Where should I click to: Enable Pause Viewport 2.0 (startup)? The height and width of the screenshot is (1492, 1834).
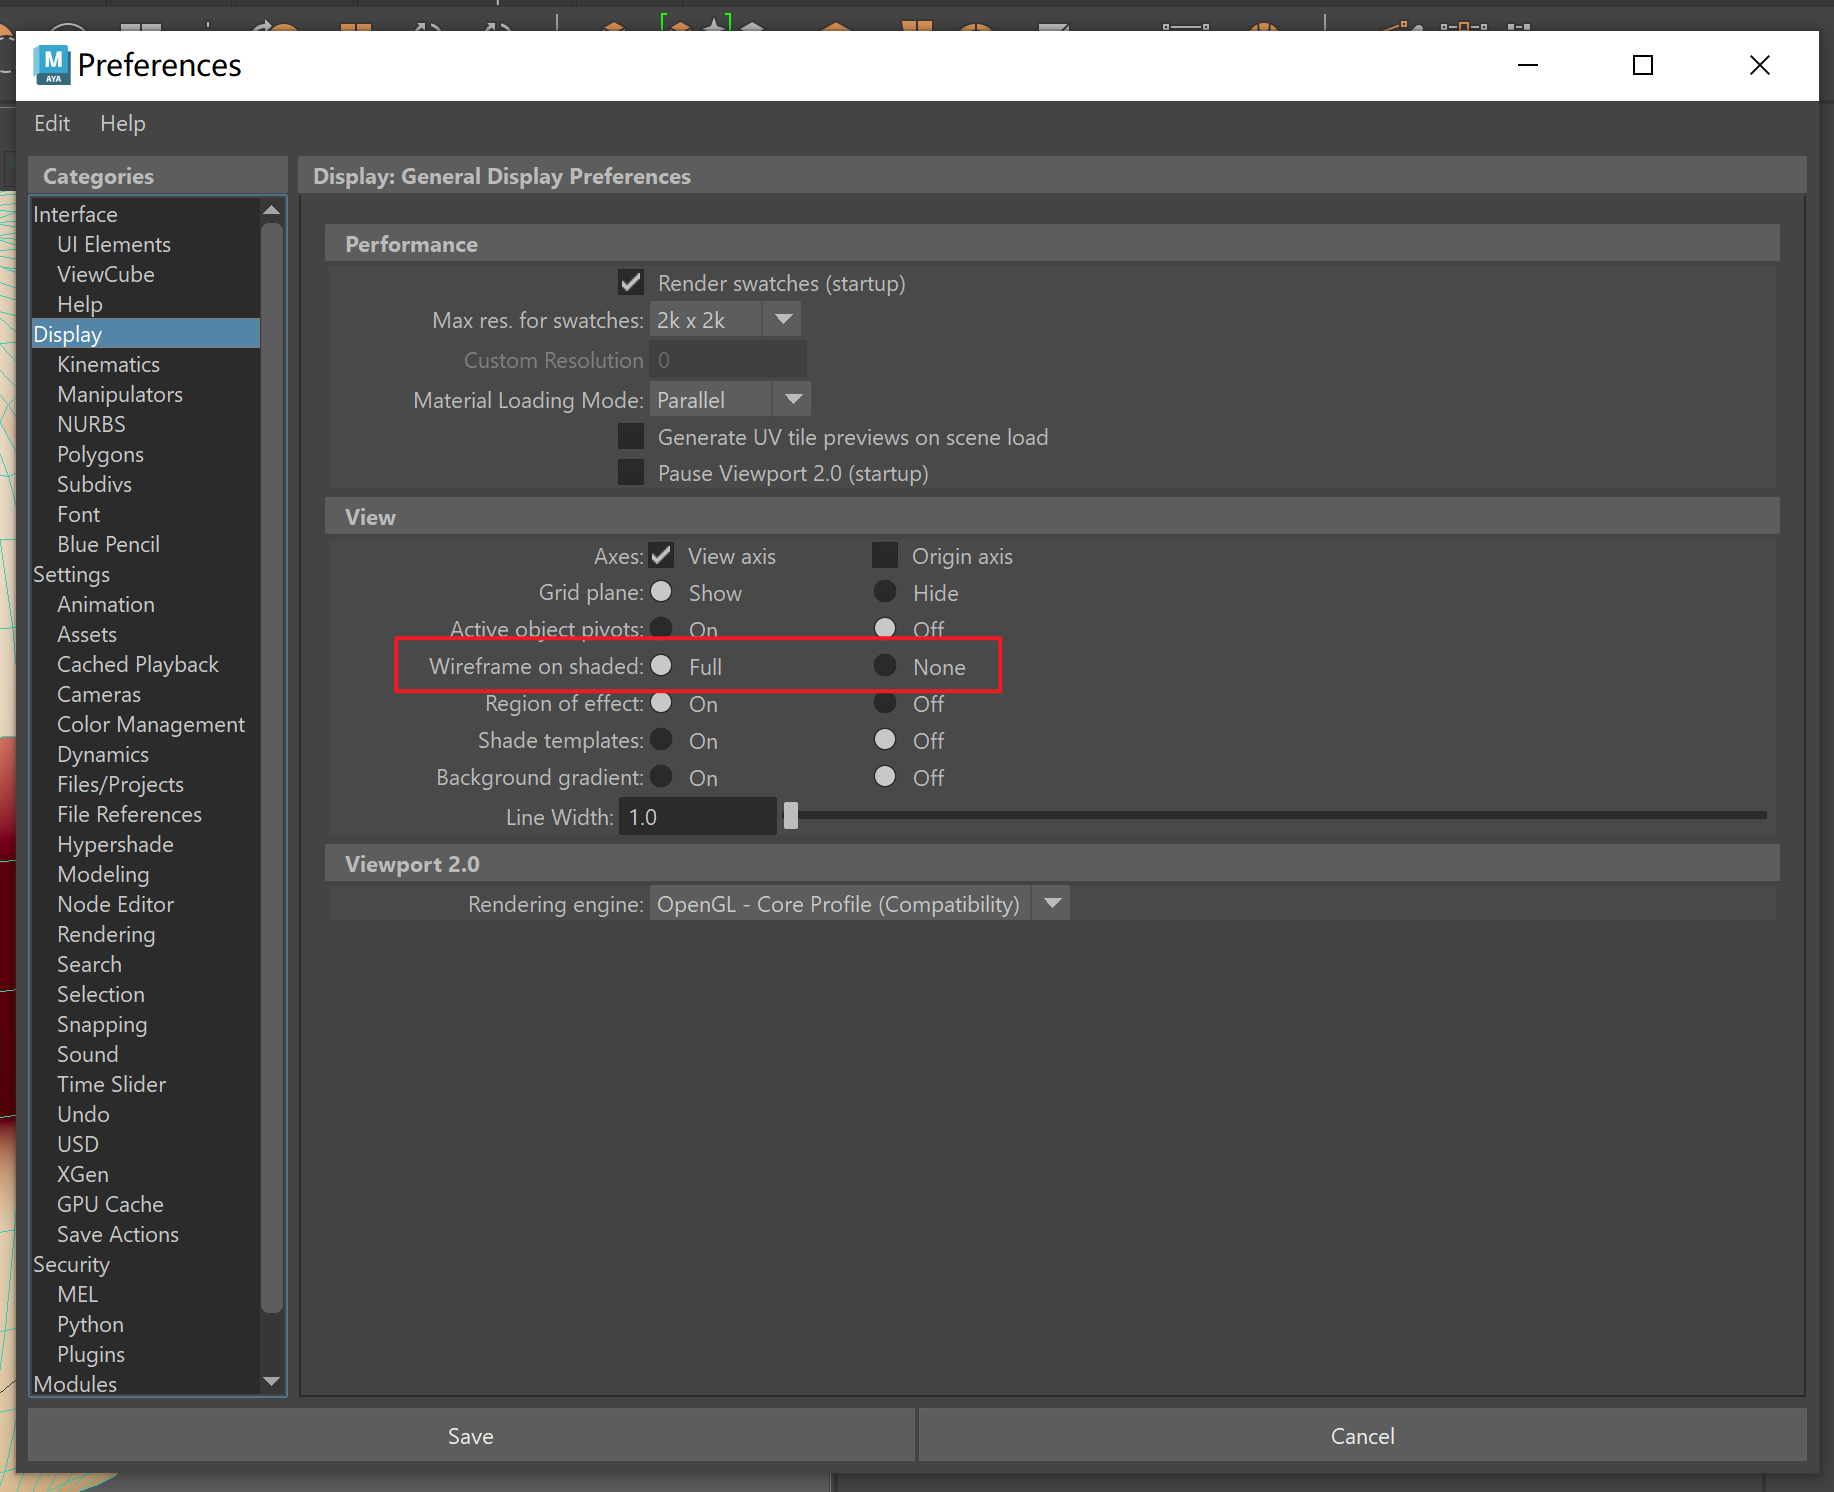631,473
